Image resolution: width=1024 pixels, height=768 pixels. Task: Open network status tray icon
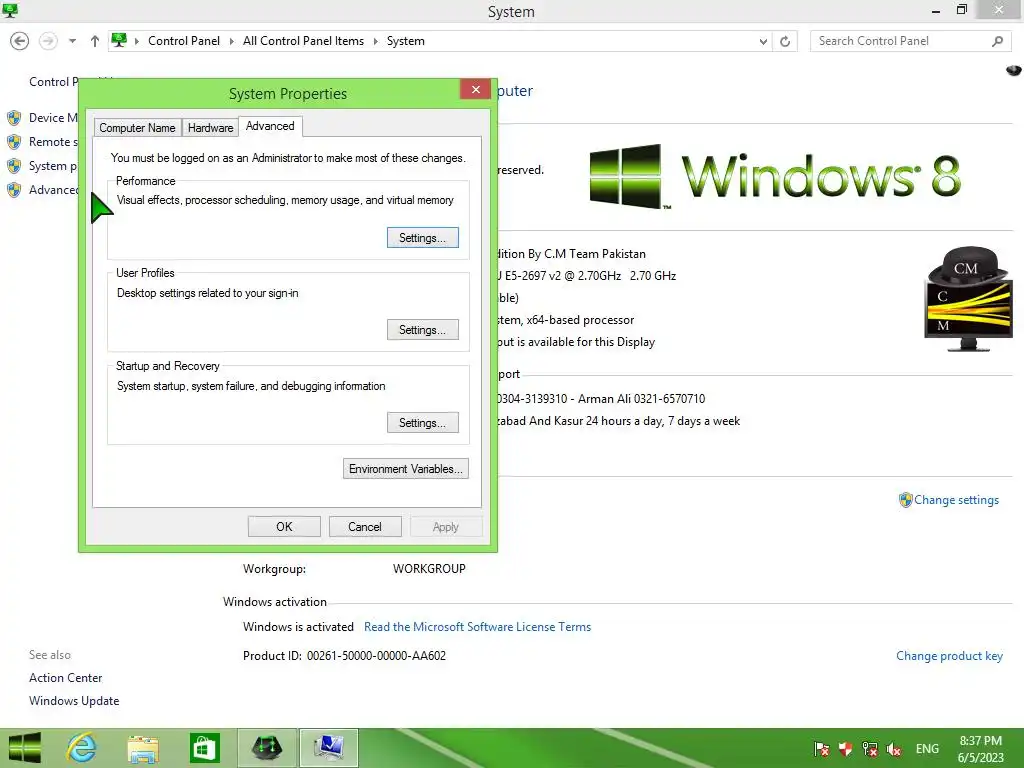point(869,749)
